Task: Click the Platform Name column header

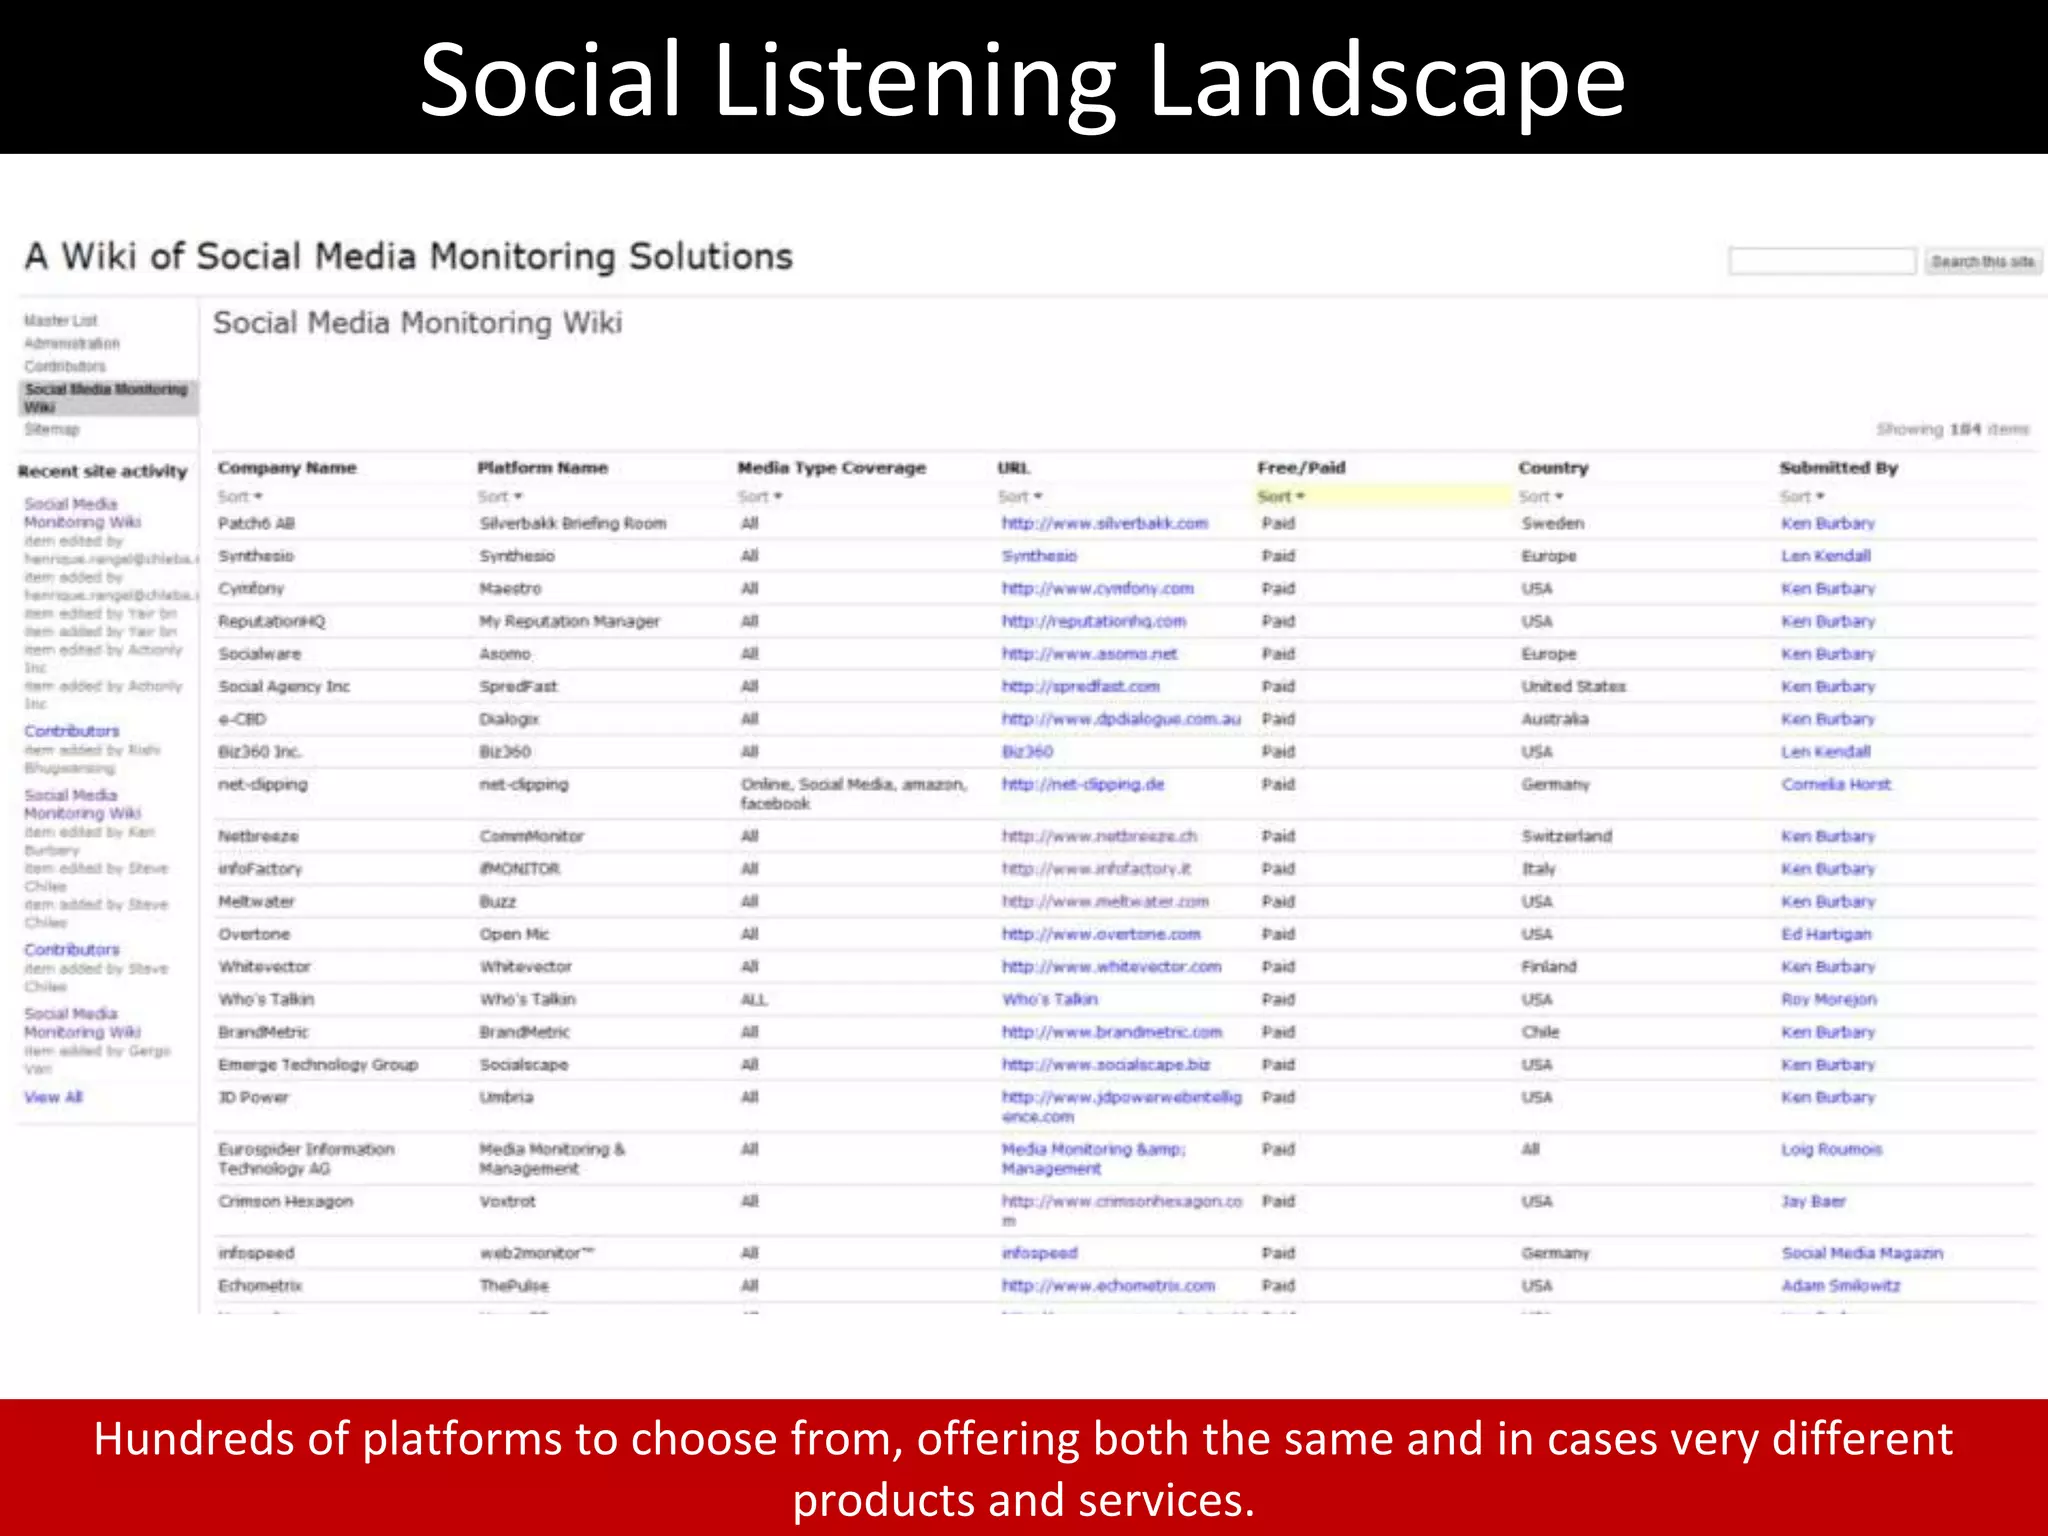Action: tap(542, 467)
